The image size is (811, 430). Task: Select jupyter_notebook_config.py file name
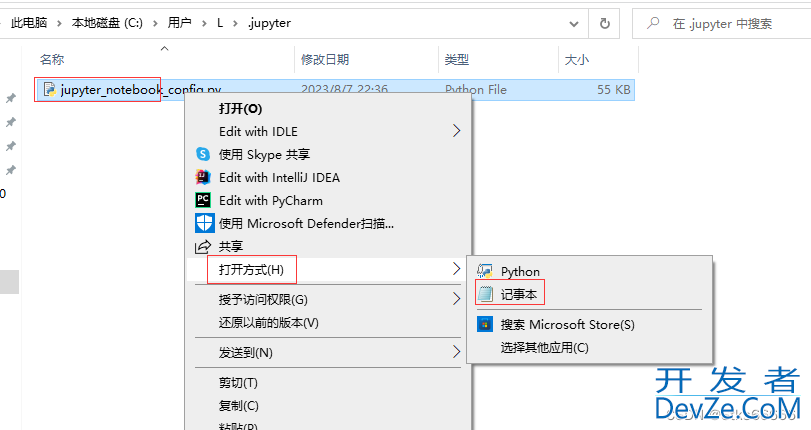[141, 90]
